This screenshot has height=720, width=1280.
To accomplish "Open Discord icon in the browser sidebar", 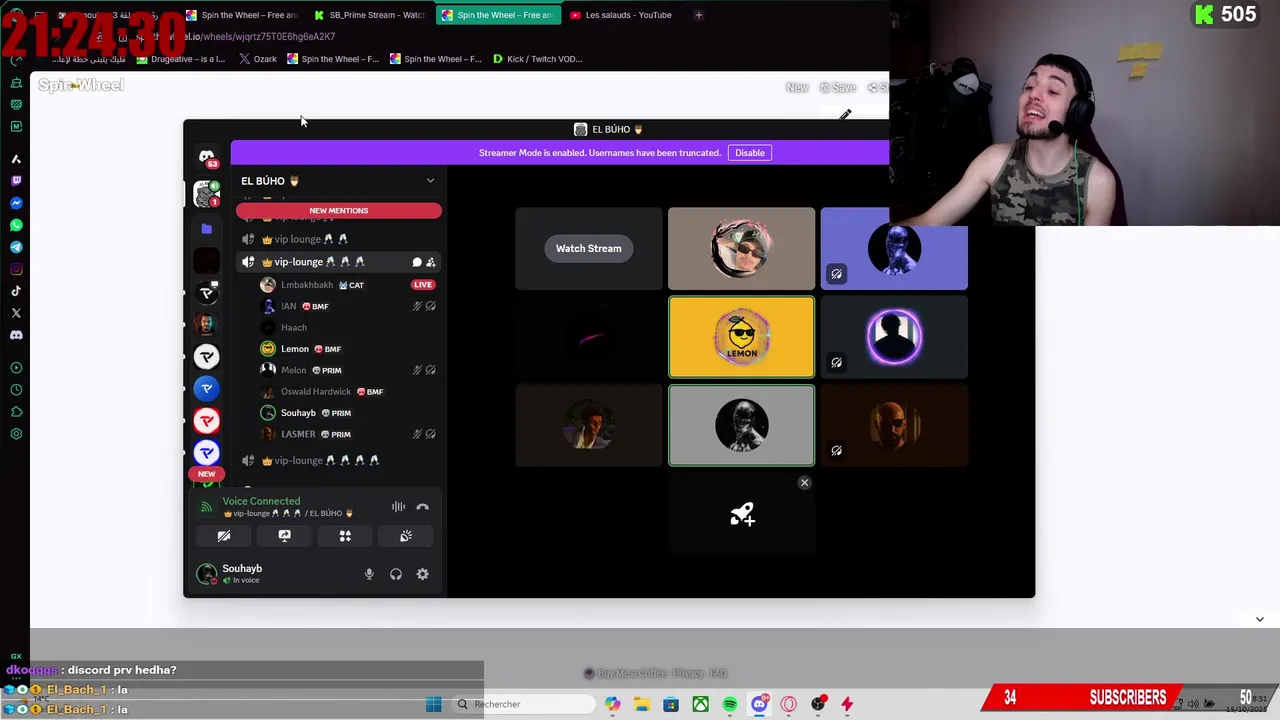I will click(x=16, y=335).
